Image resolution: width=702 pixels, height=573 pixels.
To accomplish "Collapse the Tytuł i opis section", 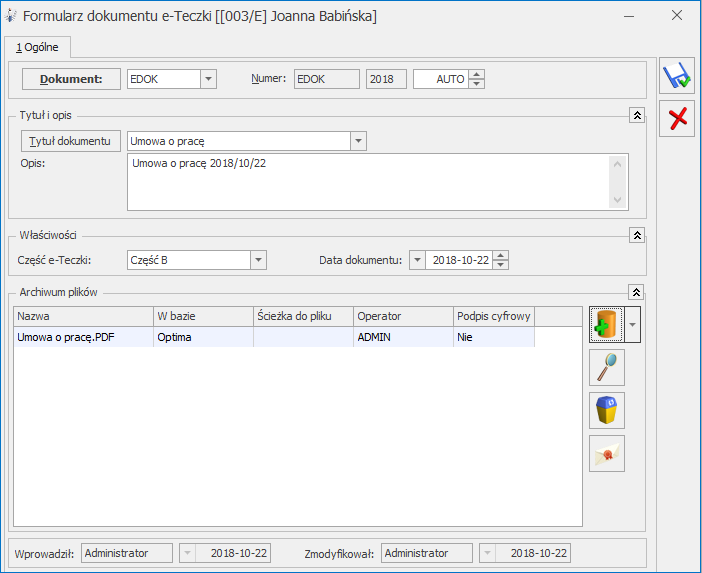I will (636, 116).
